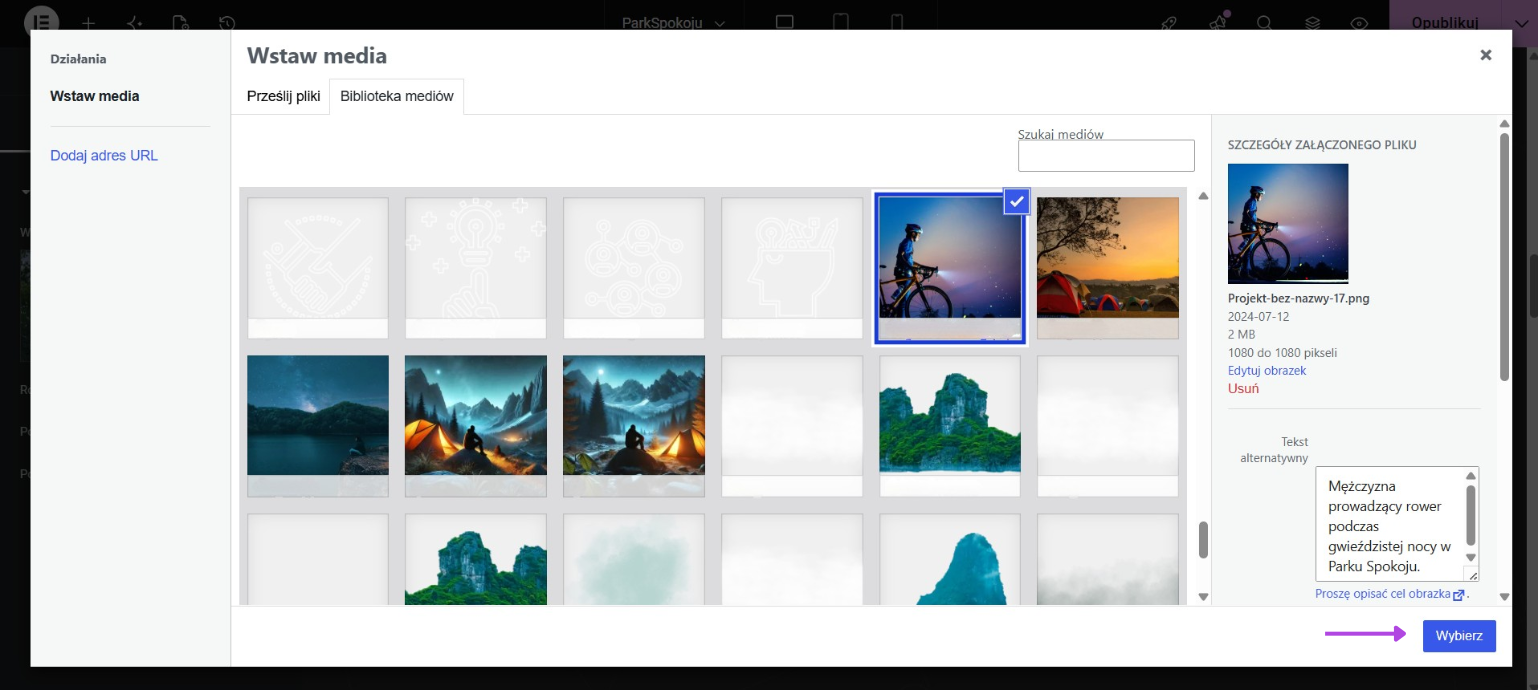Click the rocket icon in top bar

1168,22
